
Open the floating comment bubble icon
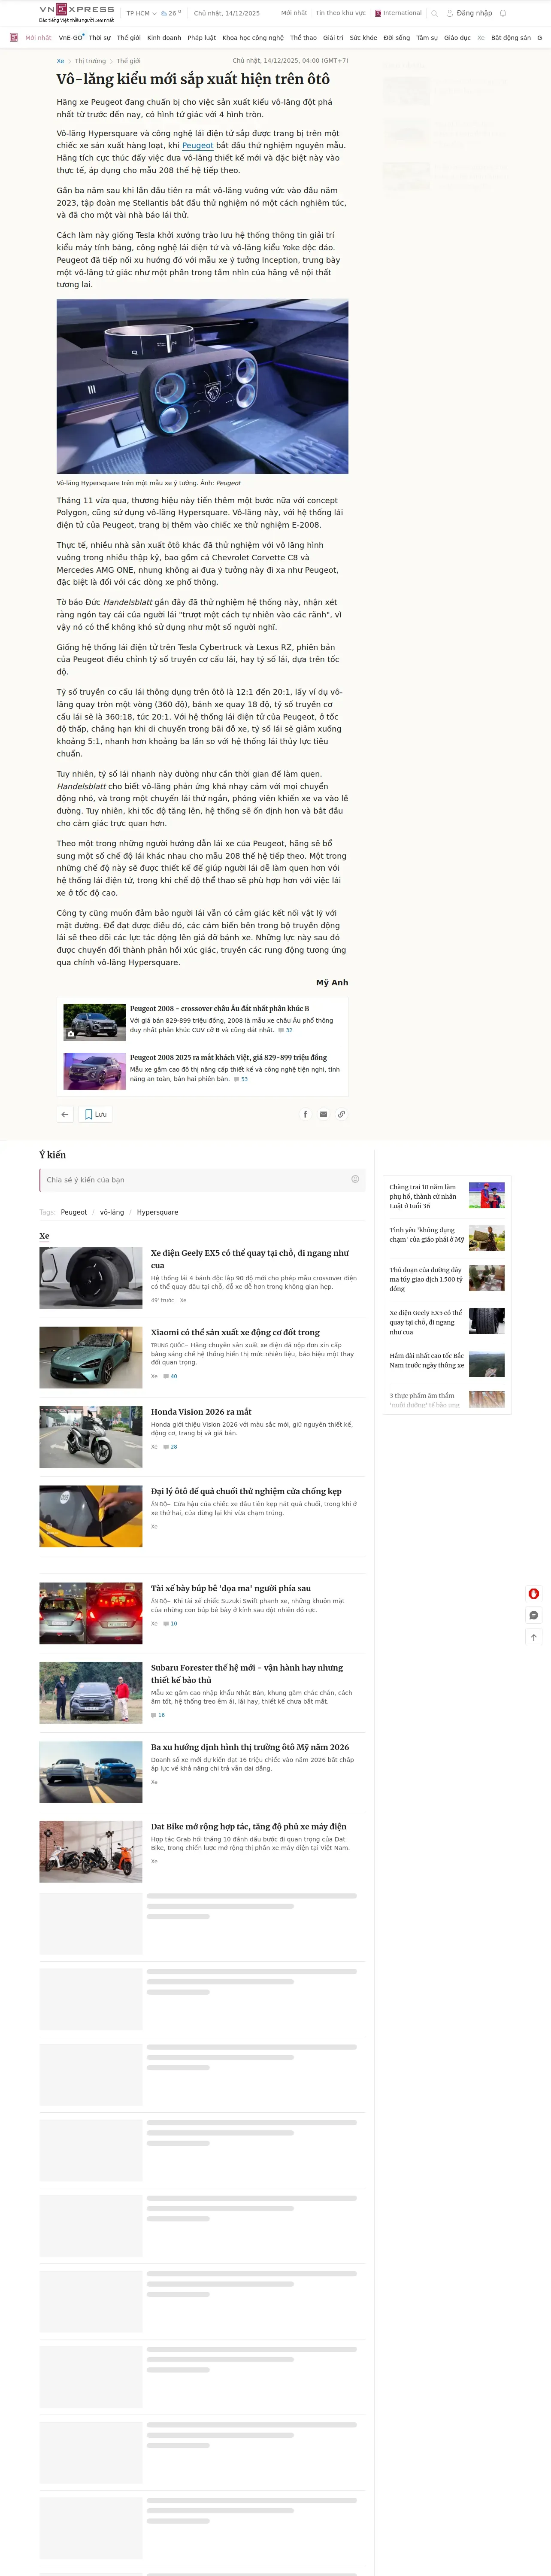coord(534,1615)
